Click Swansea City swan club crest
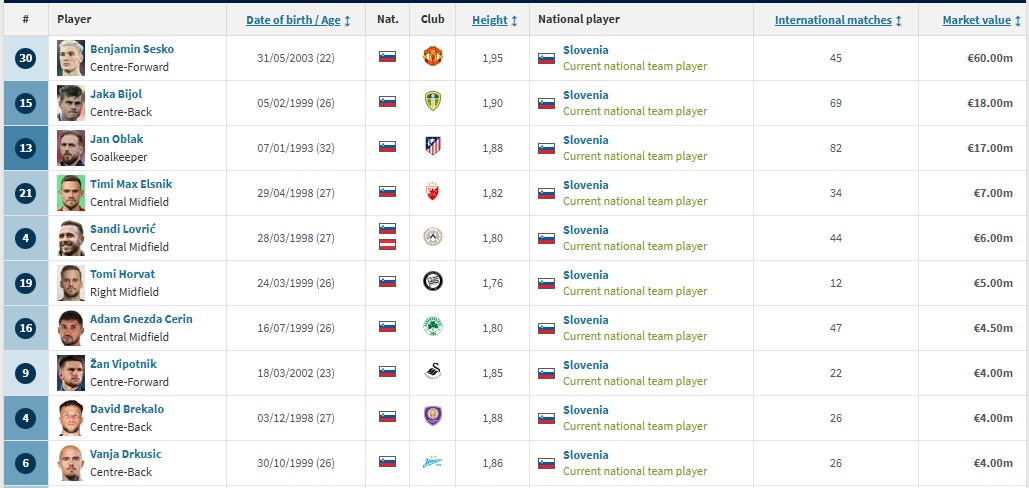 [432, 372]
